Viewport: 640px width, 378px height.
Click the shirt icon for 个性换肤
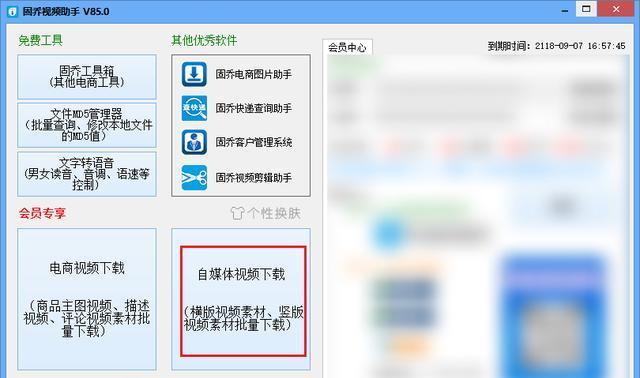(x=237, y=213)
